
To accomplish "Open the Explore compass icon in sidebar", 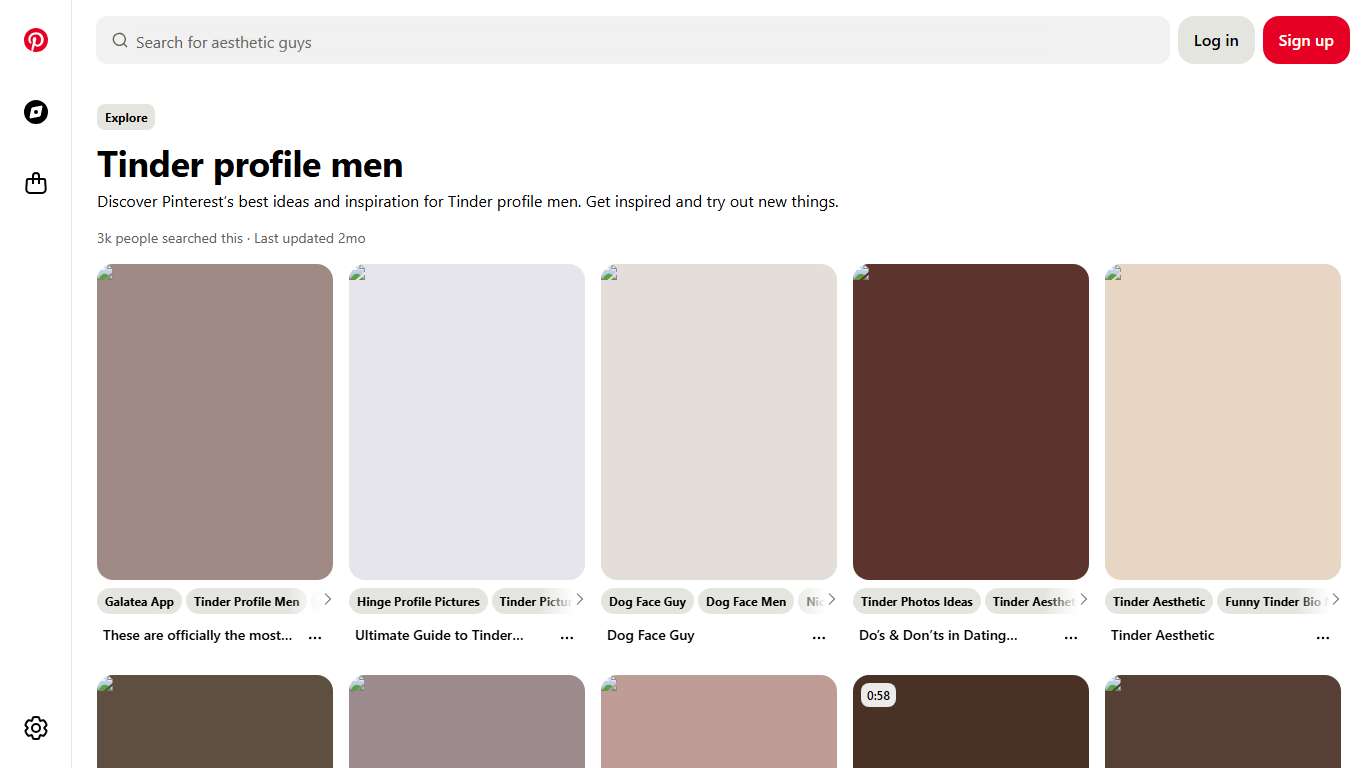I will pyautogui.click(x=36, y=112).
